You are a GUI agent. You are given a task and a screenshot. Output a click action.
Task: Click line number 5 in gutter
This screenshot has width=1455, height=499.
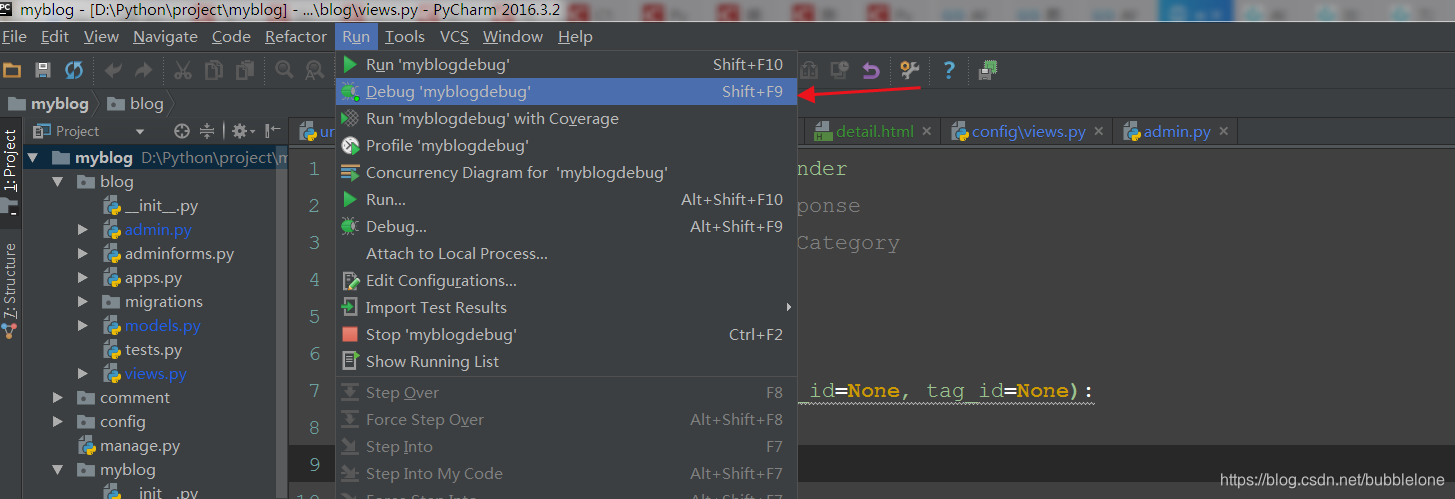313,317
